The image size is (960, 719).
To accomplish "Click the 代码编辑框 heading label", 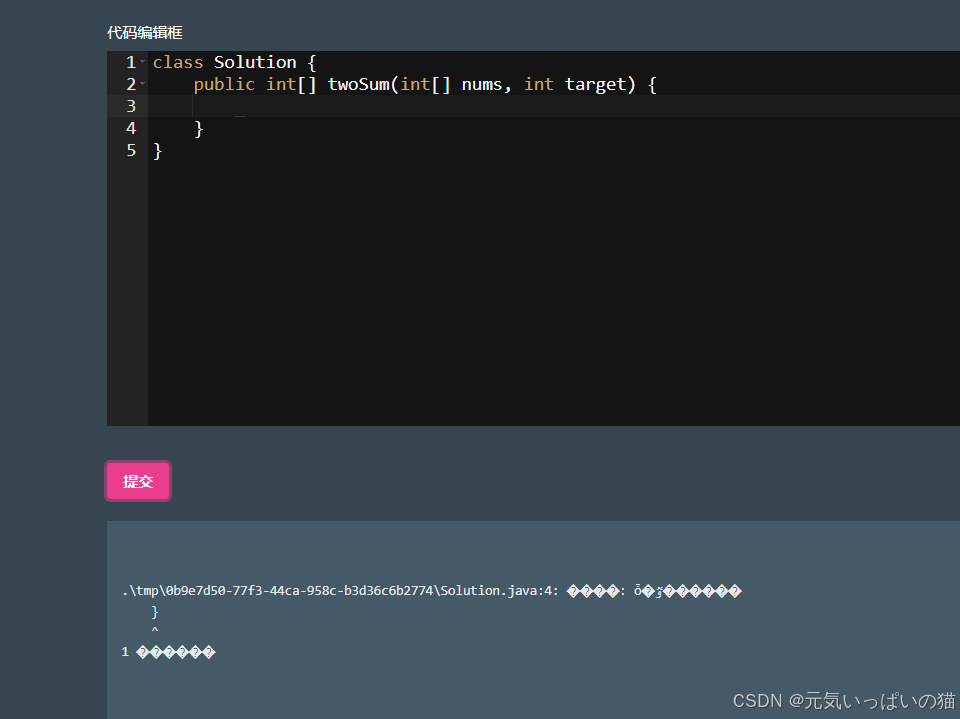I will click(144, 32).
